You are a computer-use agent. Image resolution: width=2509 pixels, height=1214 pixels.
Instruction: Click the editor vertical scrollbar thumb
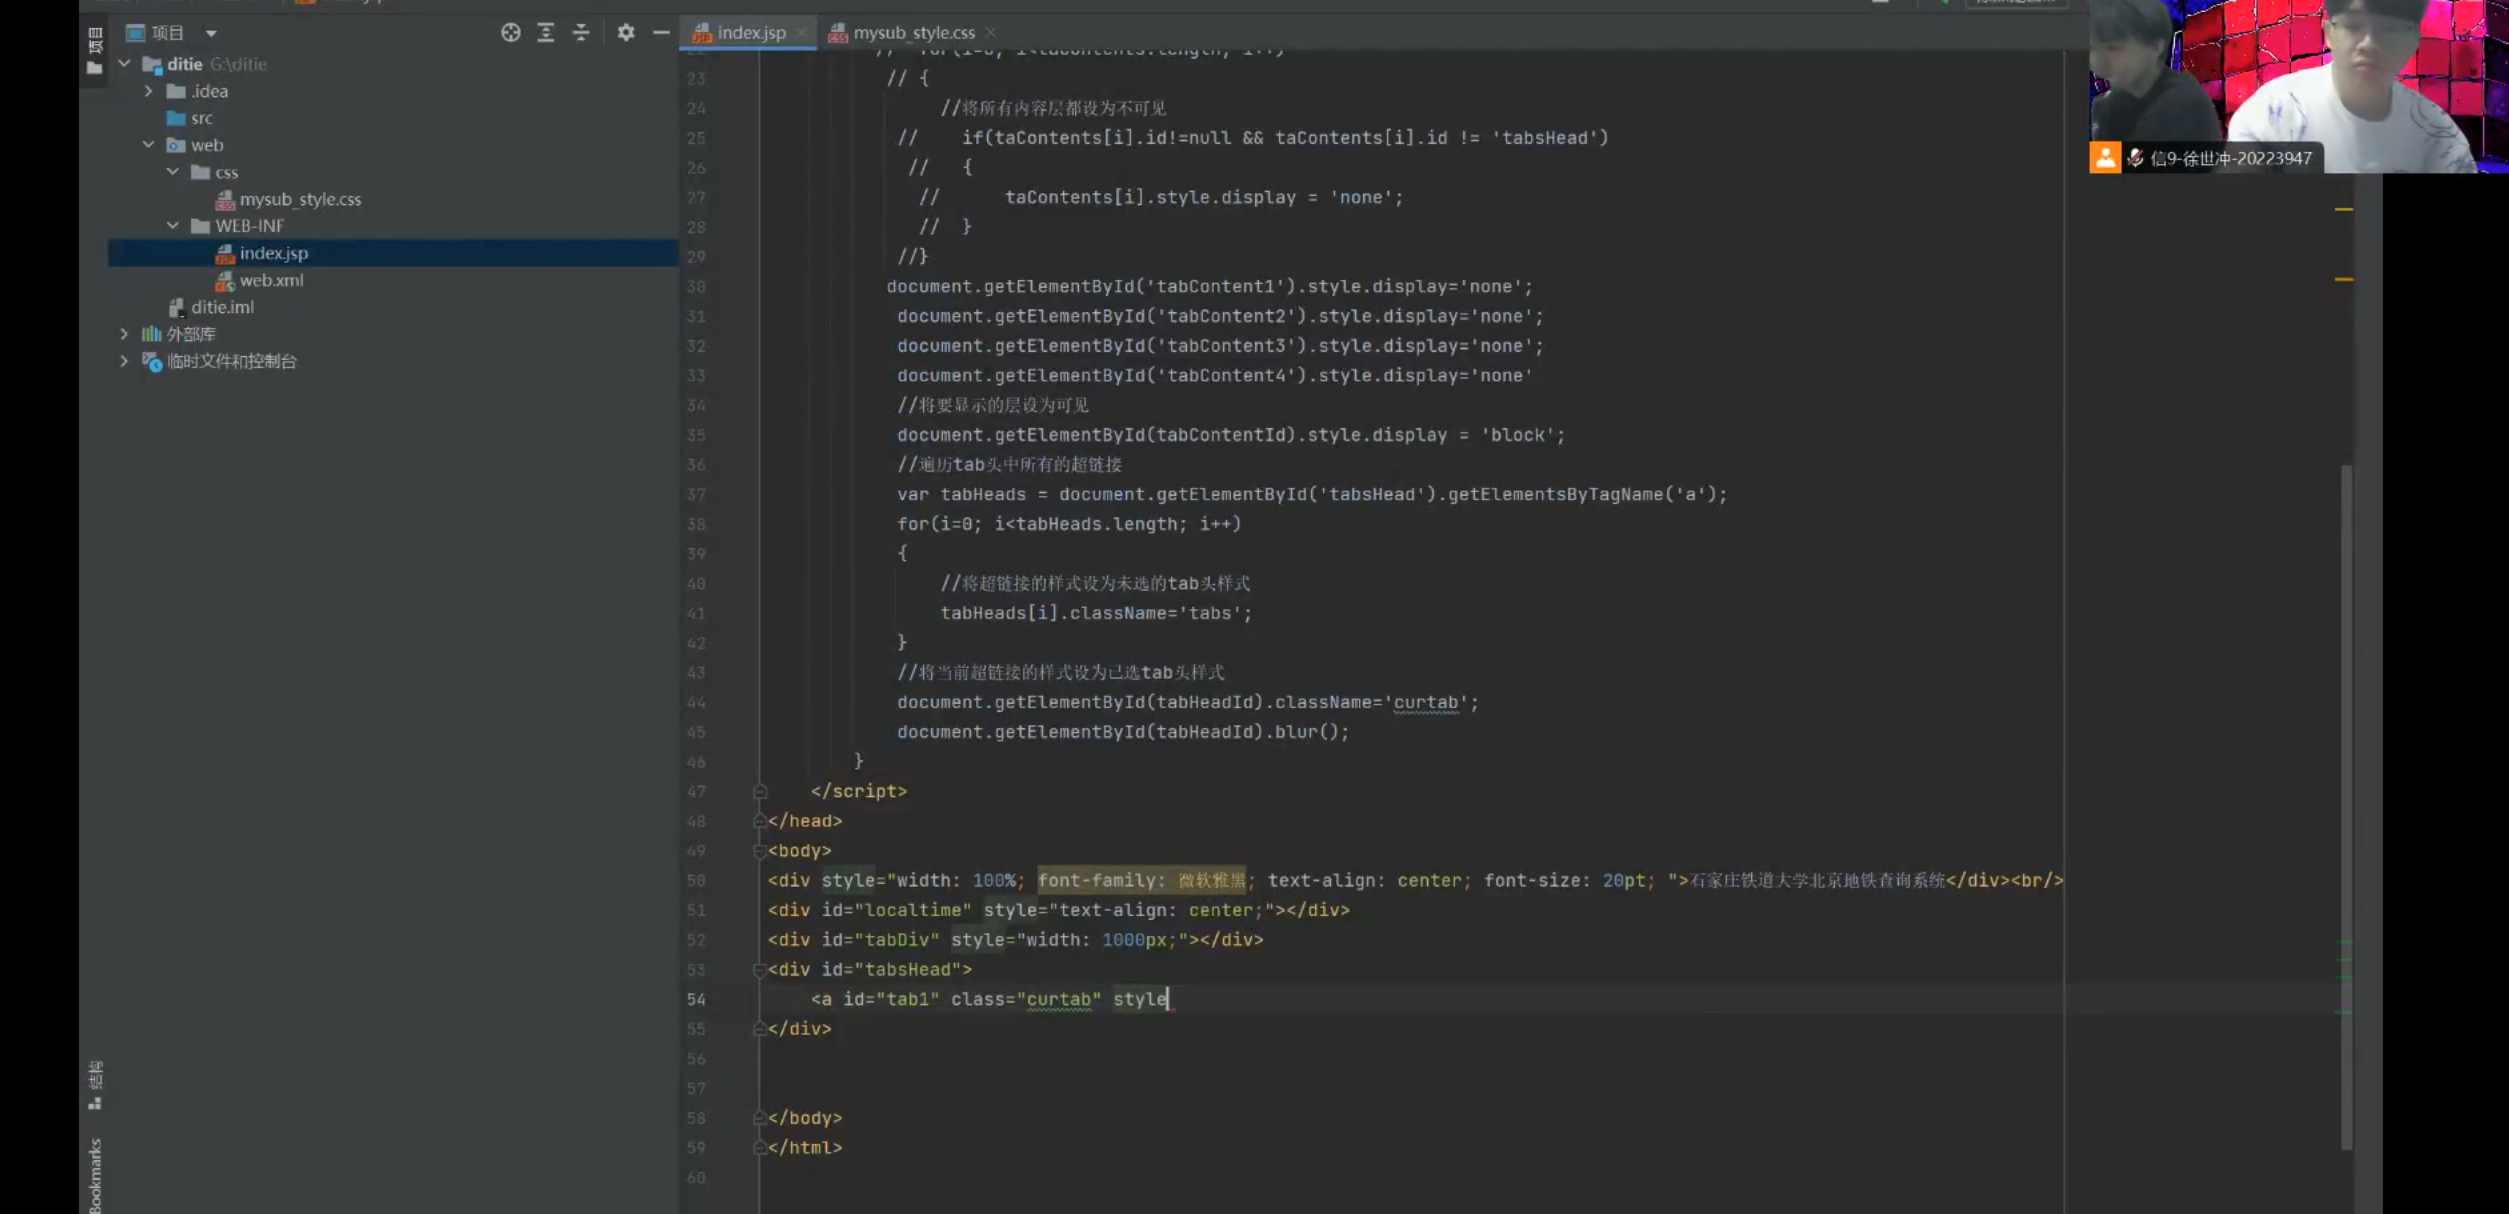2346,806
